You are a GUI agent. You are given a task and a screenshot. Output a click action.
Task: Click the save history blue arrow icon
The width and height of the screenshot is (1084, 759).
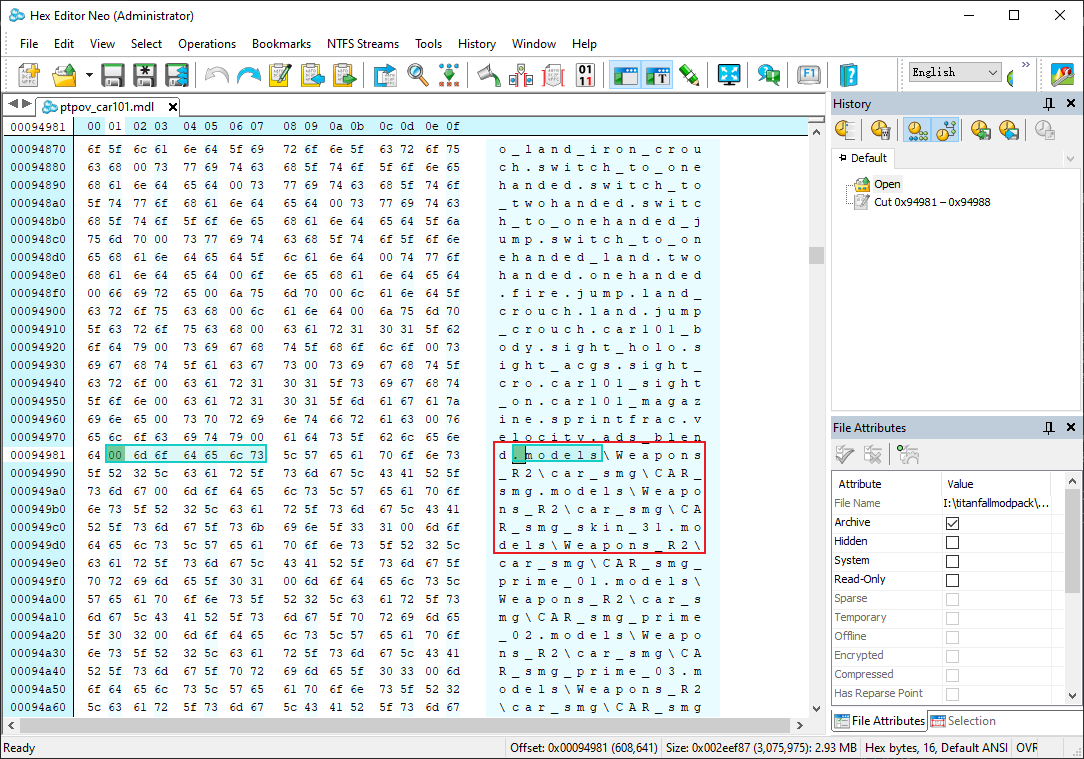point(1009,130)
